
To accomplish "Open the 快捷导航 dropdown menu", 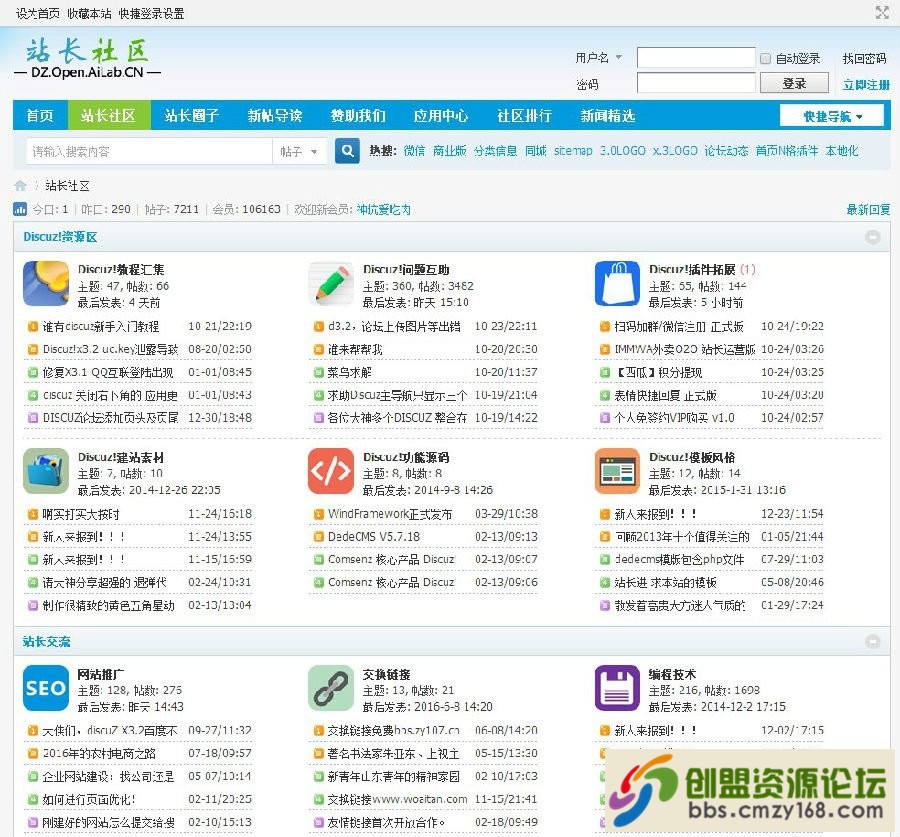I will tap(832, 116).
